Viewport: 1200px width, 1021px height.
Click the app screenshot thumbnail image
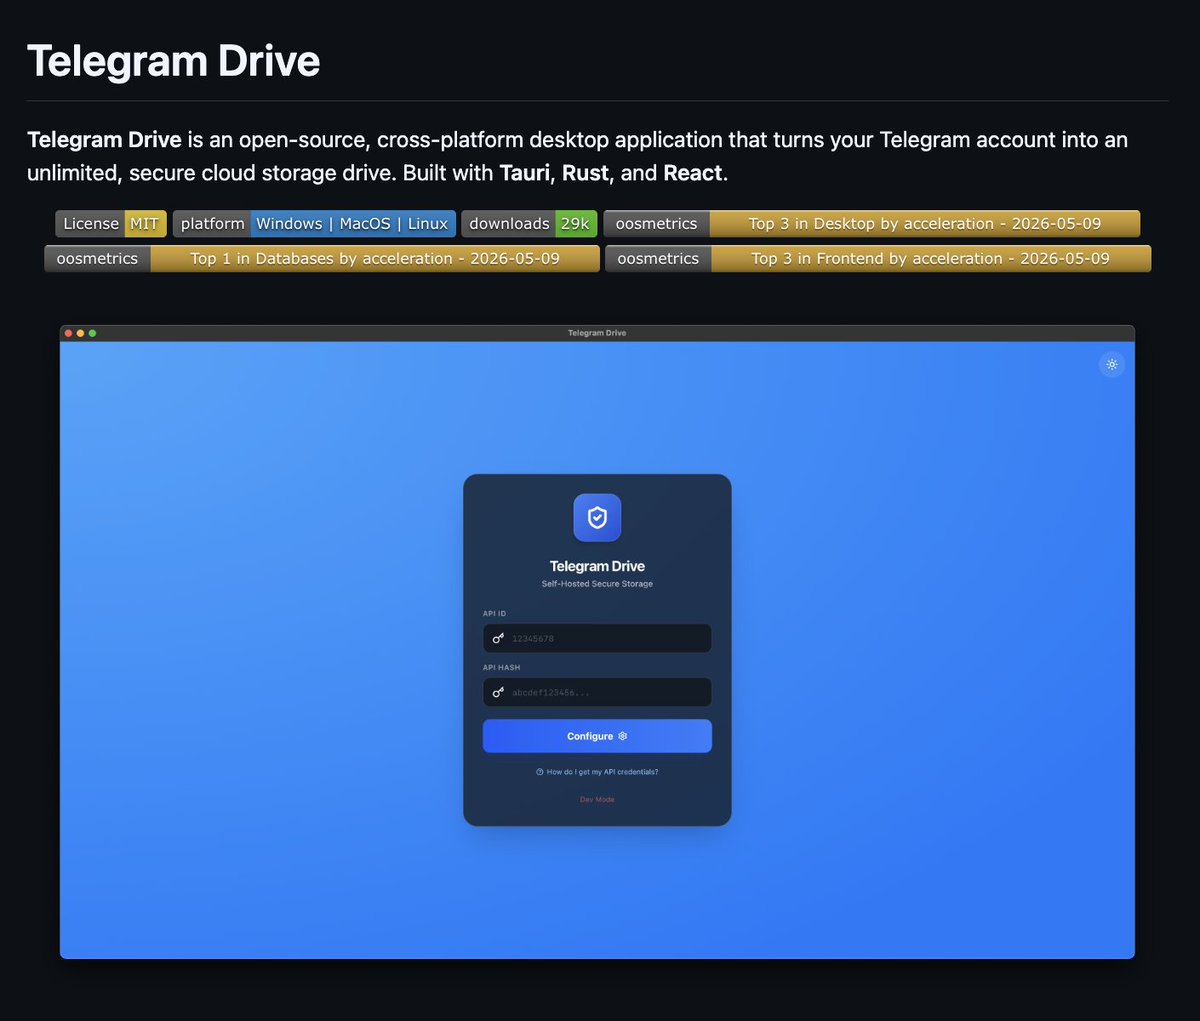click(597, 642)
